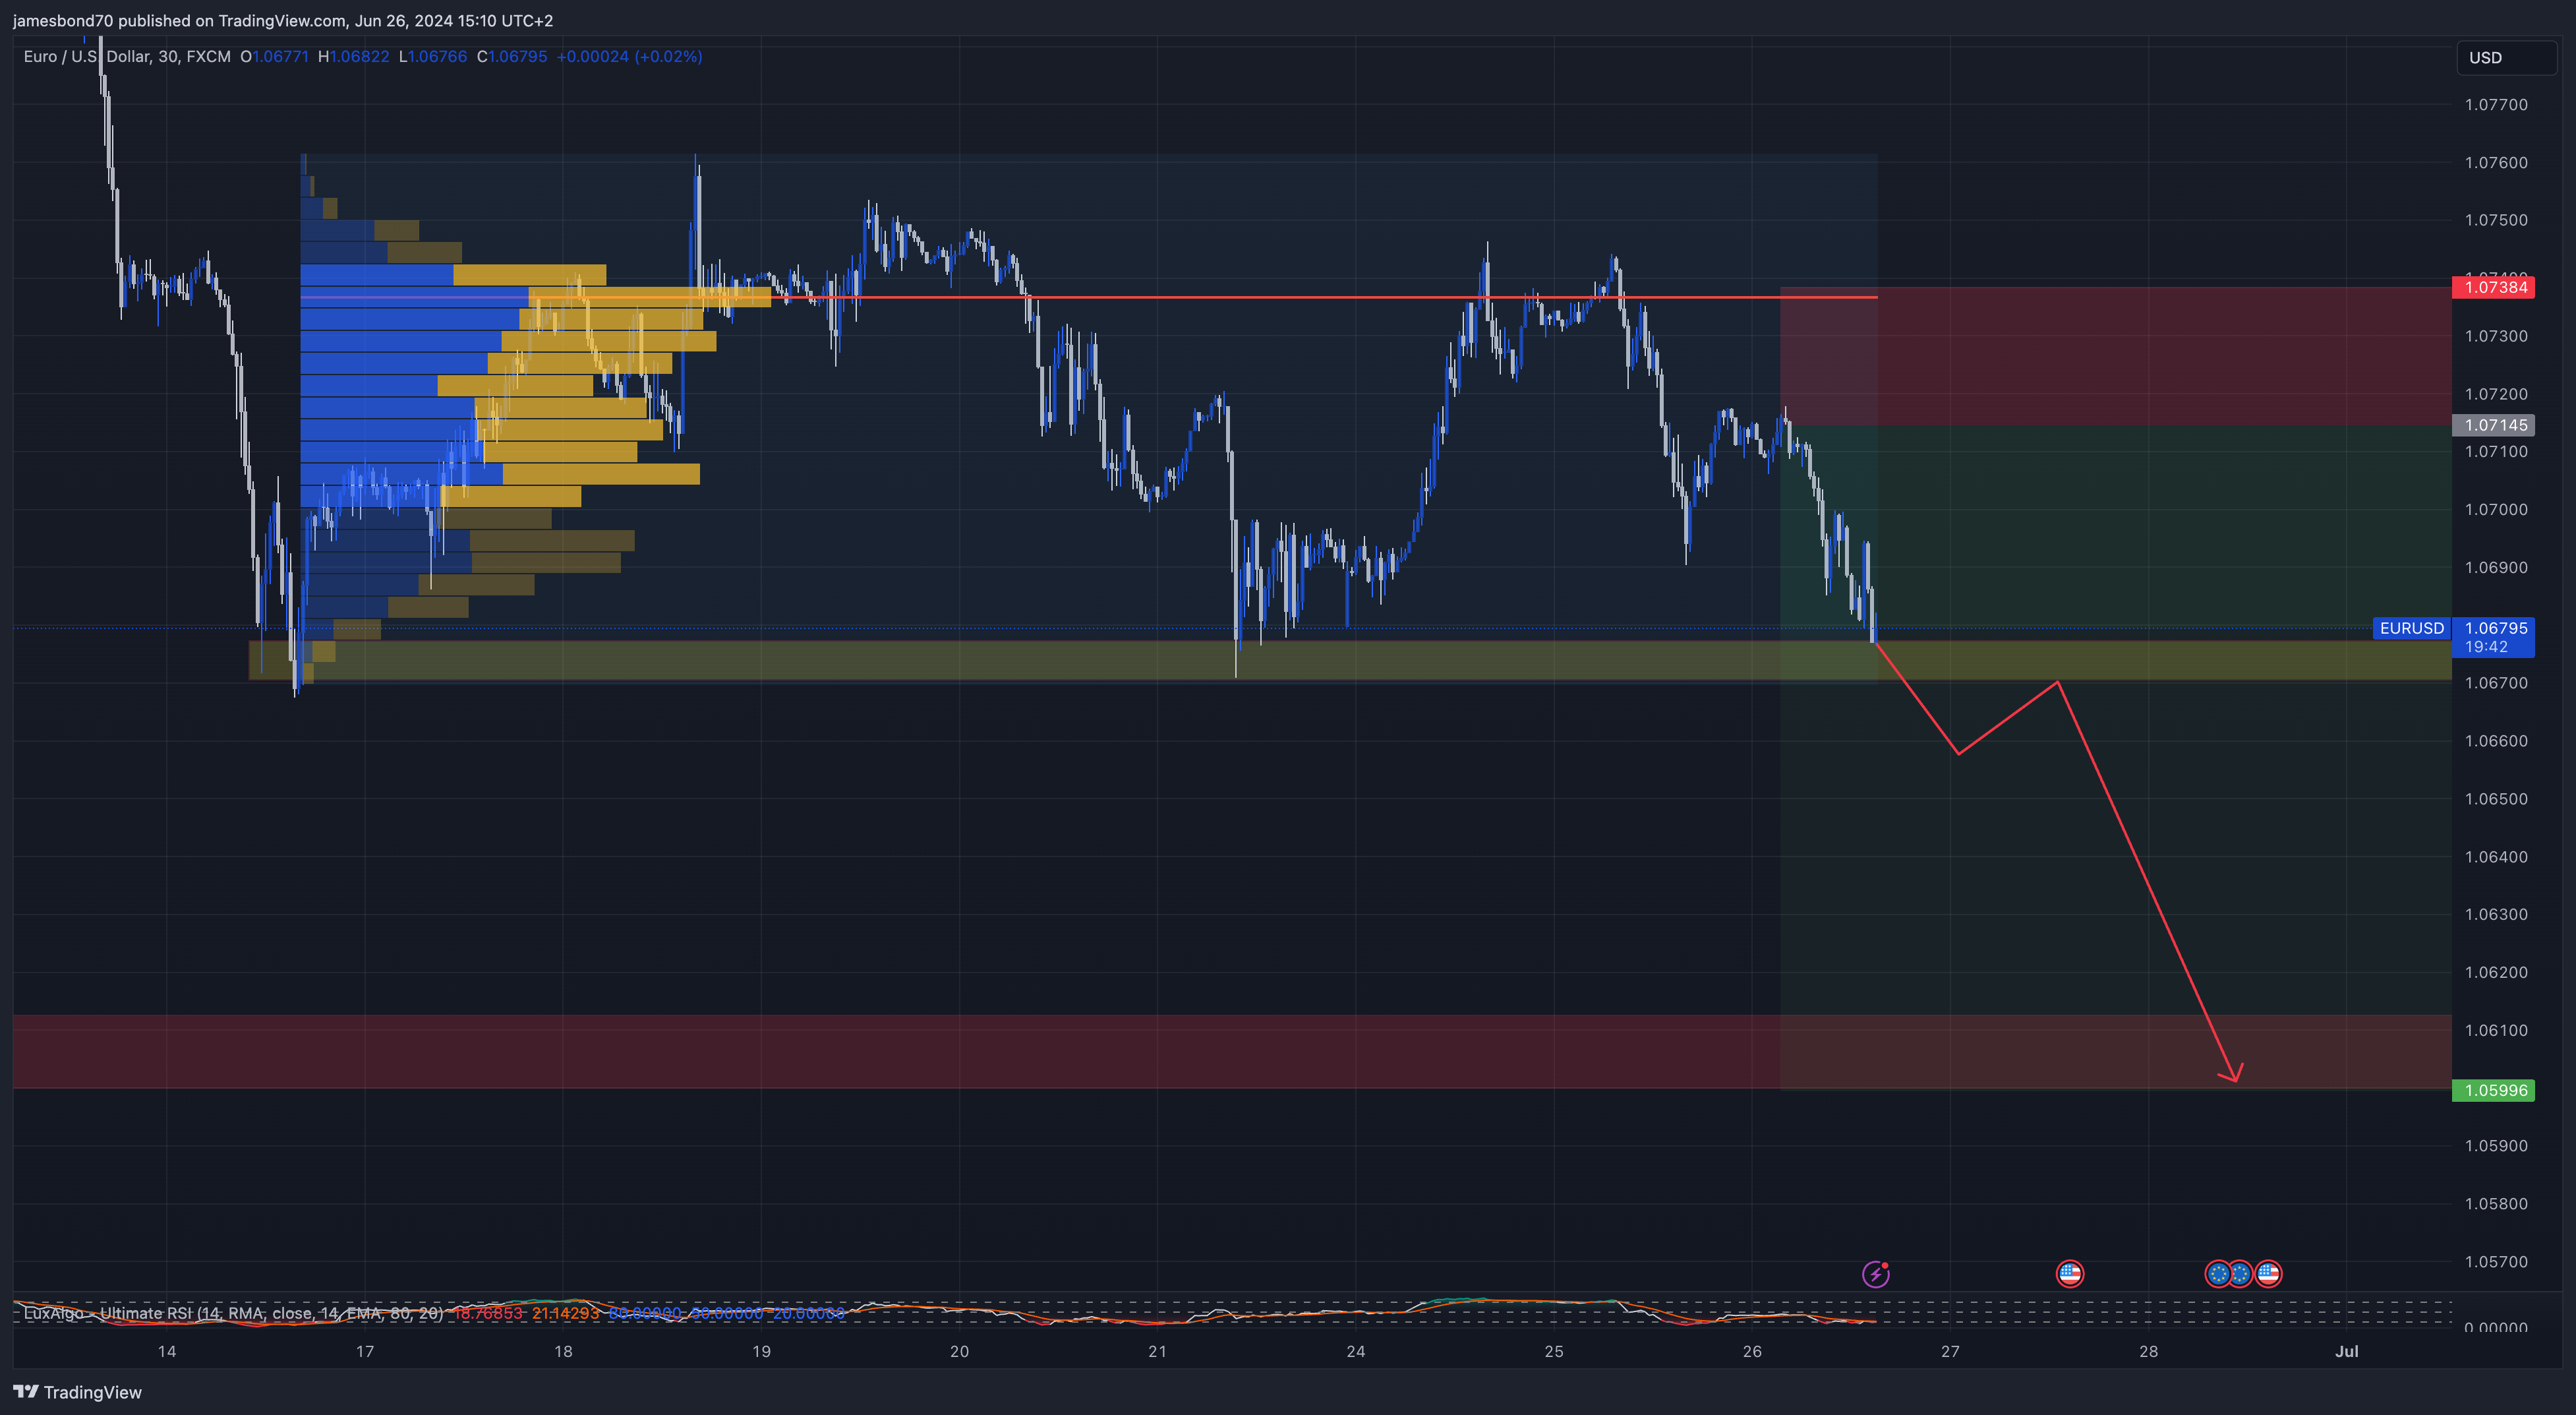
Task: Click the TradingView logo in the bottom corner
Action: 78,1392
